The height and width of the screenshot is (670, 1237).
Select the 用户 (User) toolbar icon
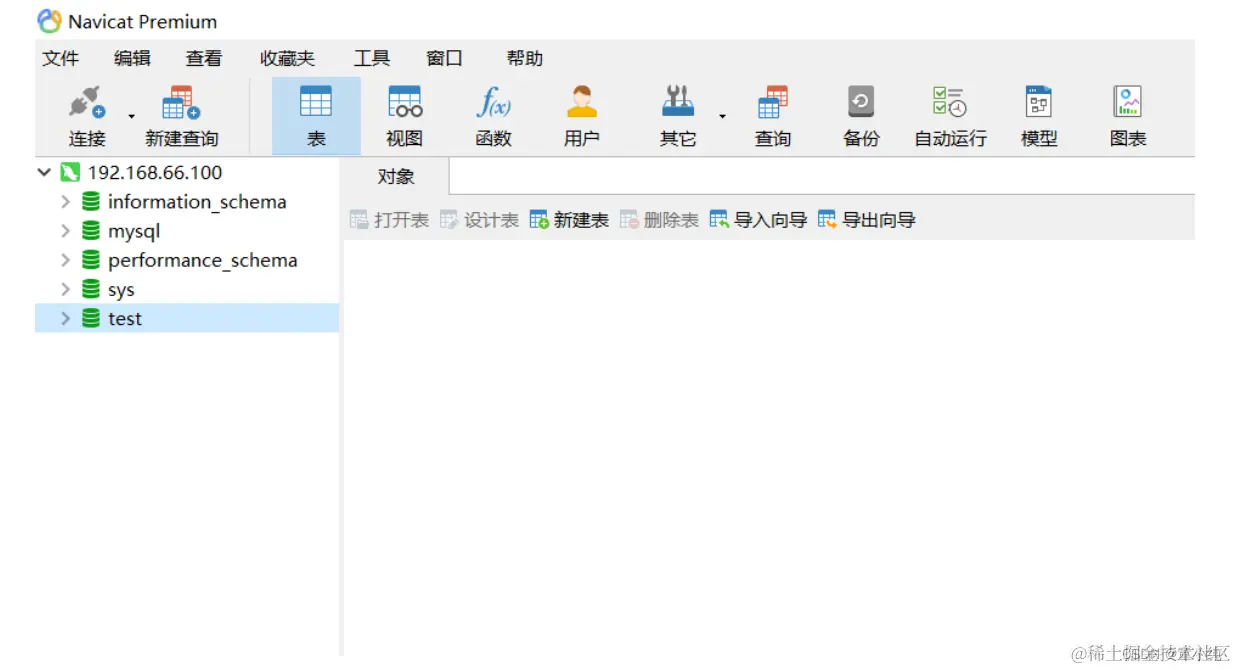tap(581, 117)
